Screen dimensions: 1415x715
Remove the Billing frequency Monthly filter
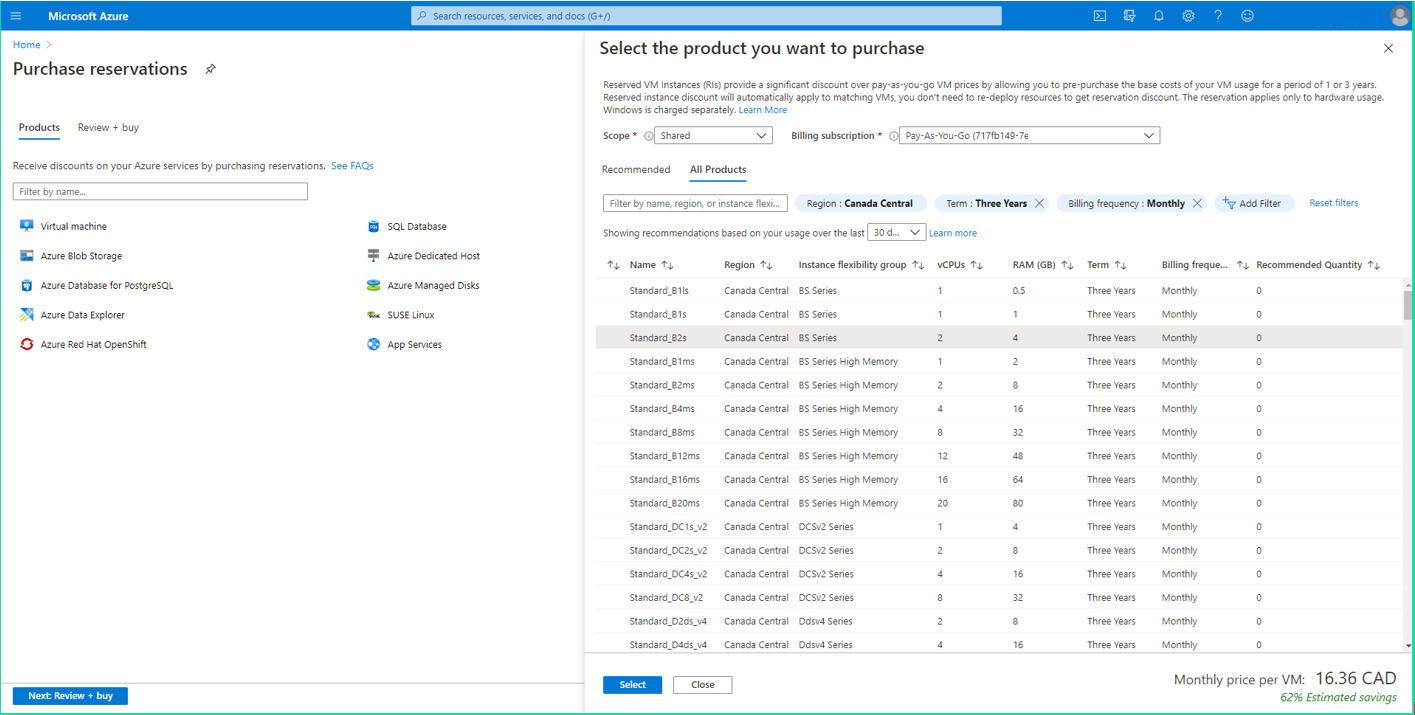1197,203
